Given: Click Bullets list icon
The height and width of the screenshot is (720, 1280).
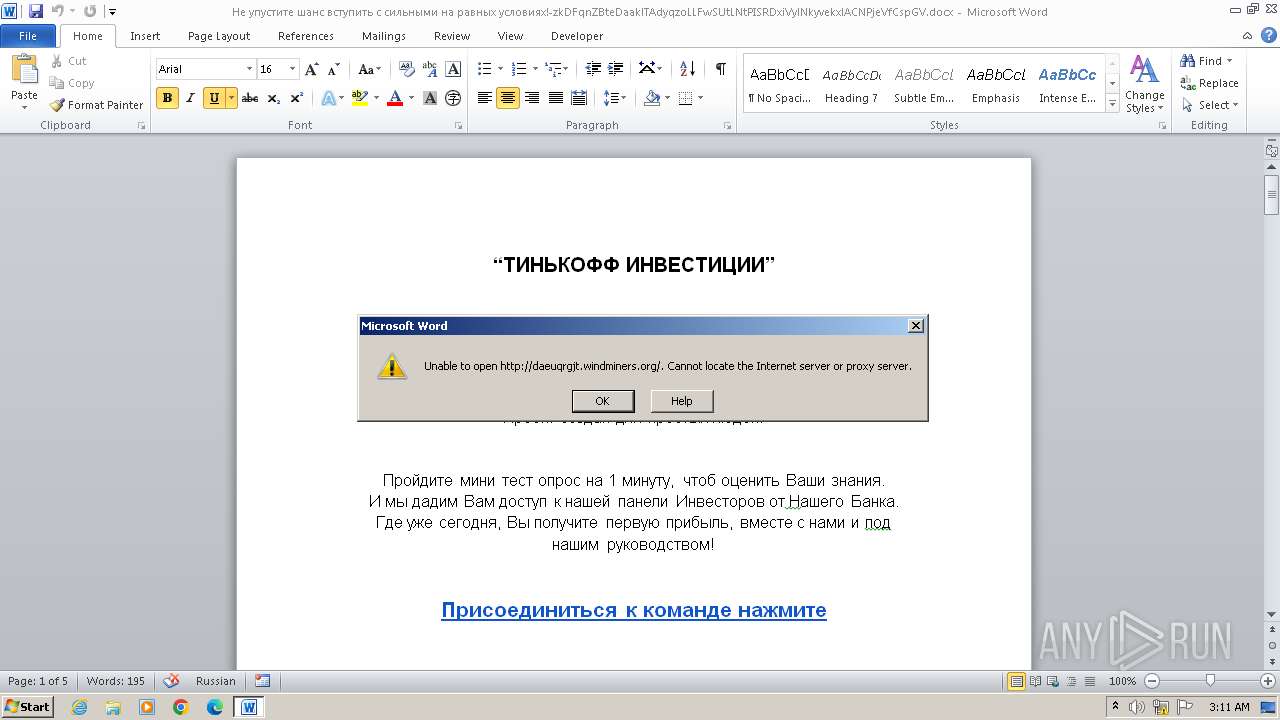Looking at the screenshot, I should (x=485, y=69).
